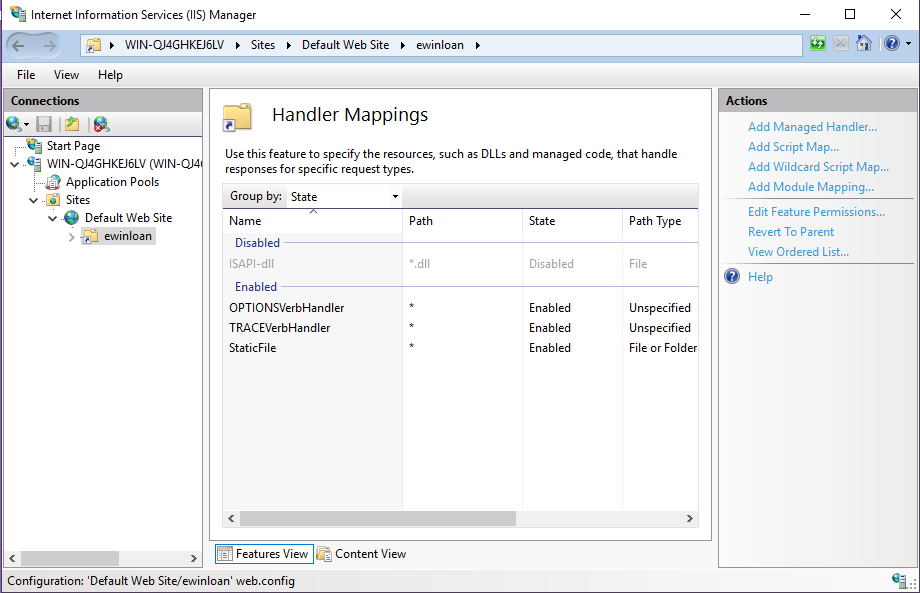Switch to Features View tab

(x=265, y=554)
